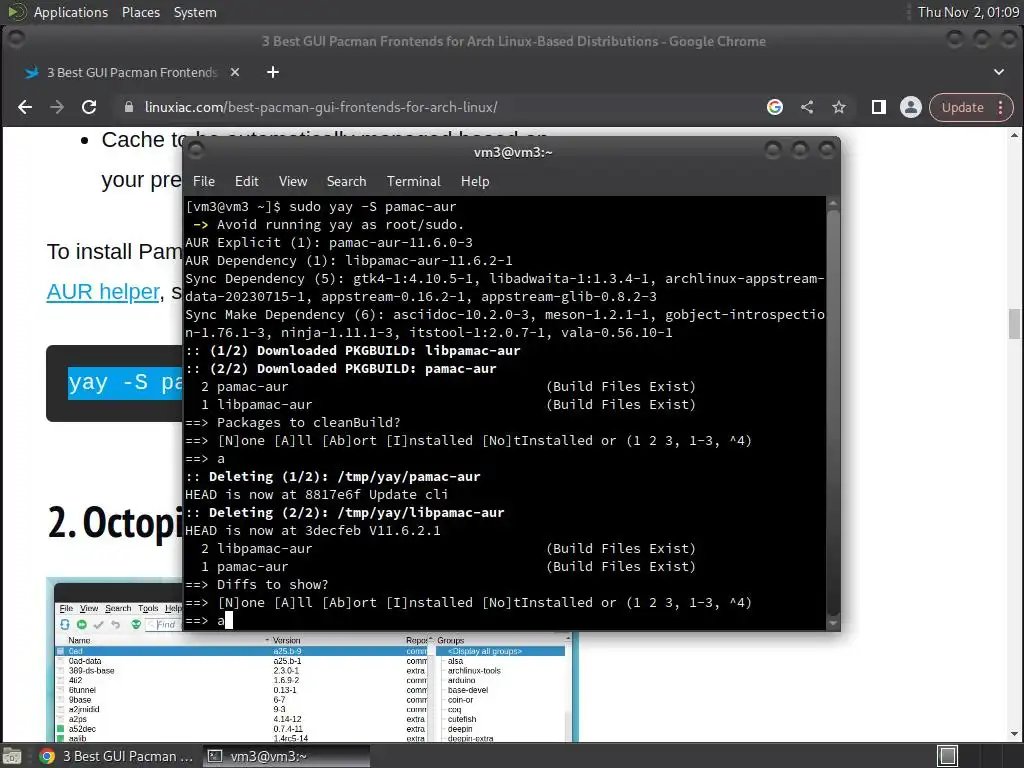Click the webpage scrollbar down arrow
The image size is (1024, 768).
pyautogui.click(x=1014, y=733)
